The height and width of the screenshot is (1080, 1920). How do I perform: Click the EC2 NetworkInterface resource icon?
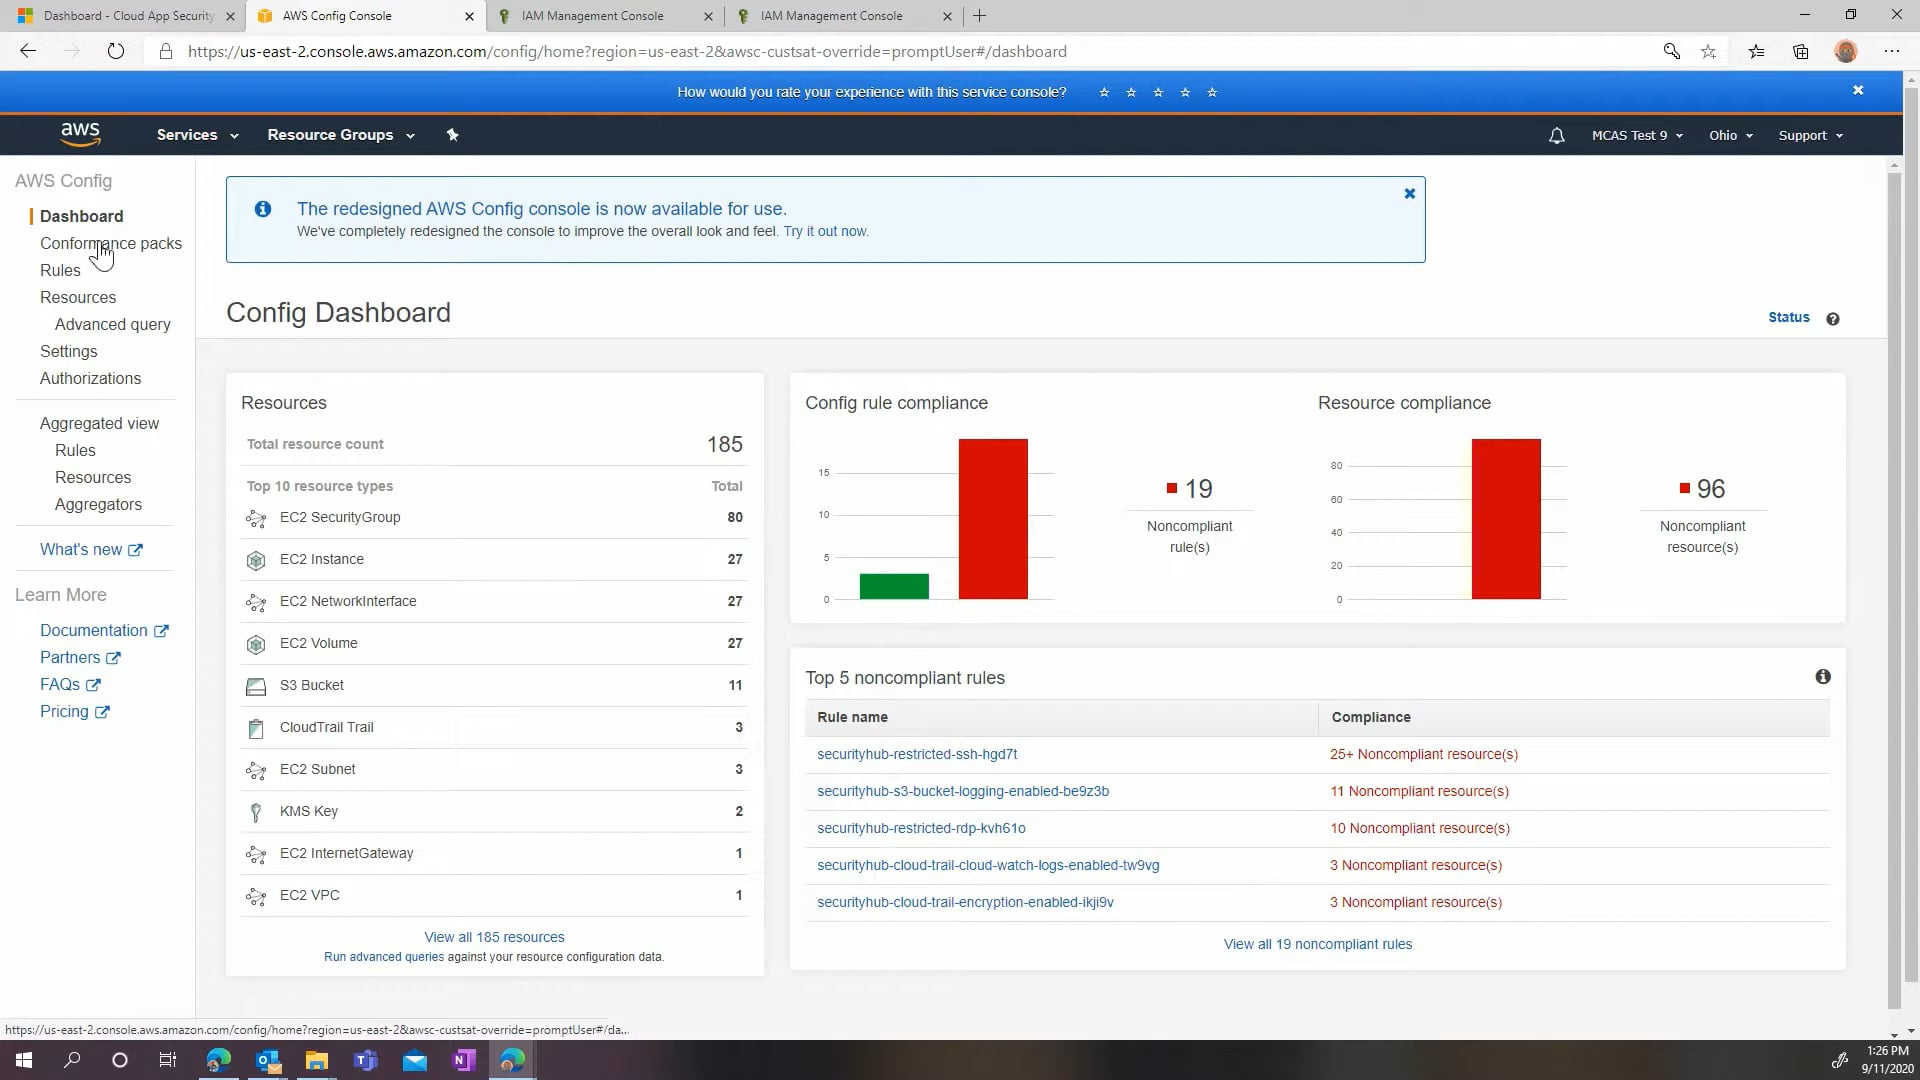(x=256, y=602)
